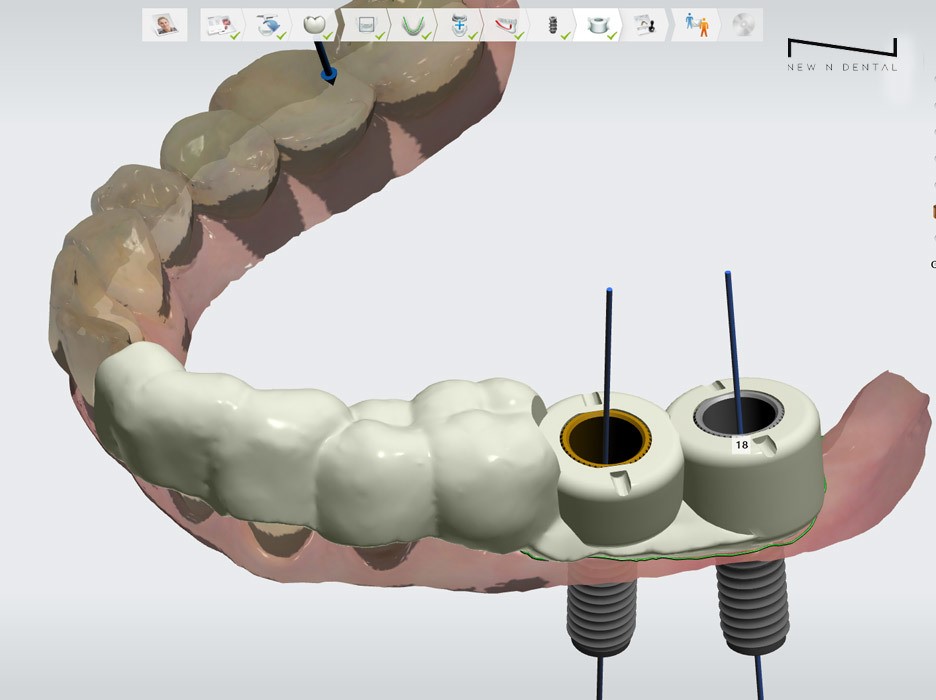Open the document stamp approval step
Screen dimensions: 936x700
click(x=647, y=25)
